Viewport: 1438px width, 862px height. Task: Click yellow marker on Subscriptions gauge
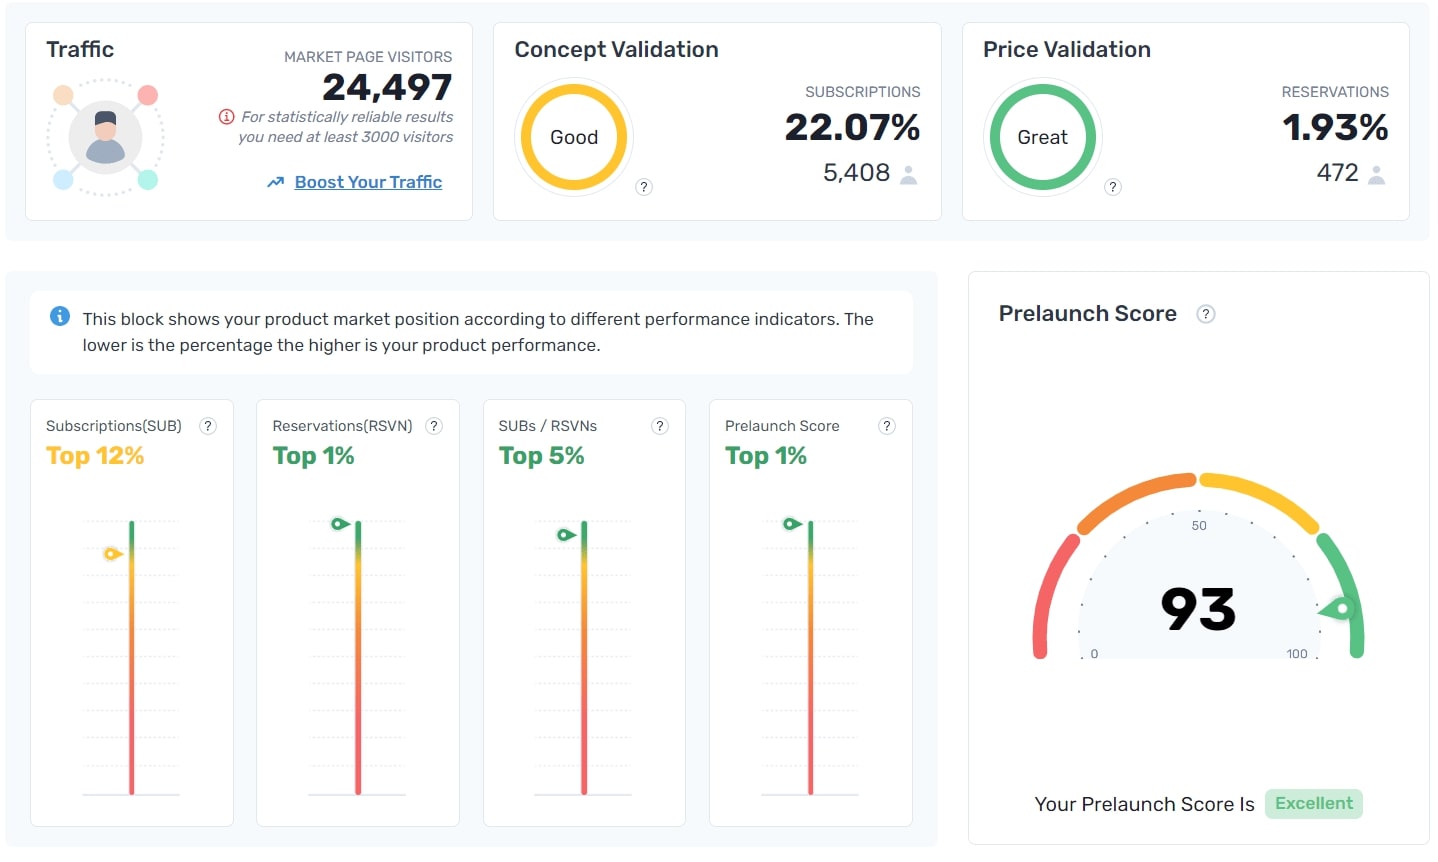113,553
